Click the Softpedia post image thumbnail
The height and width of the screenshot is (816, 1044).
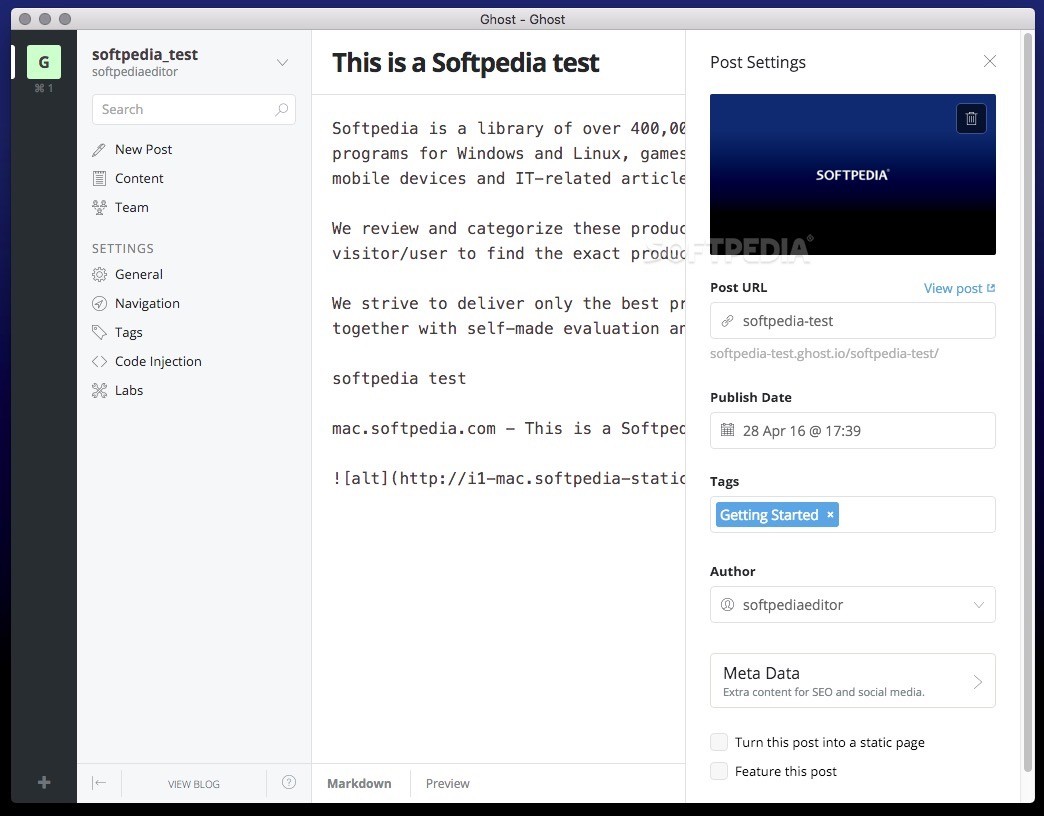(853, 174)
